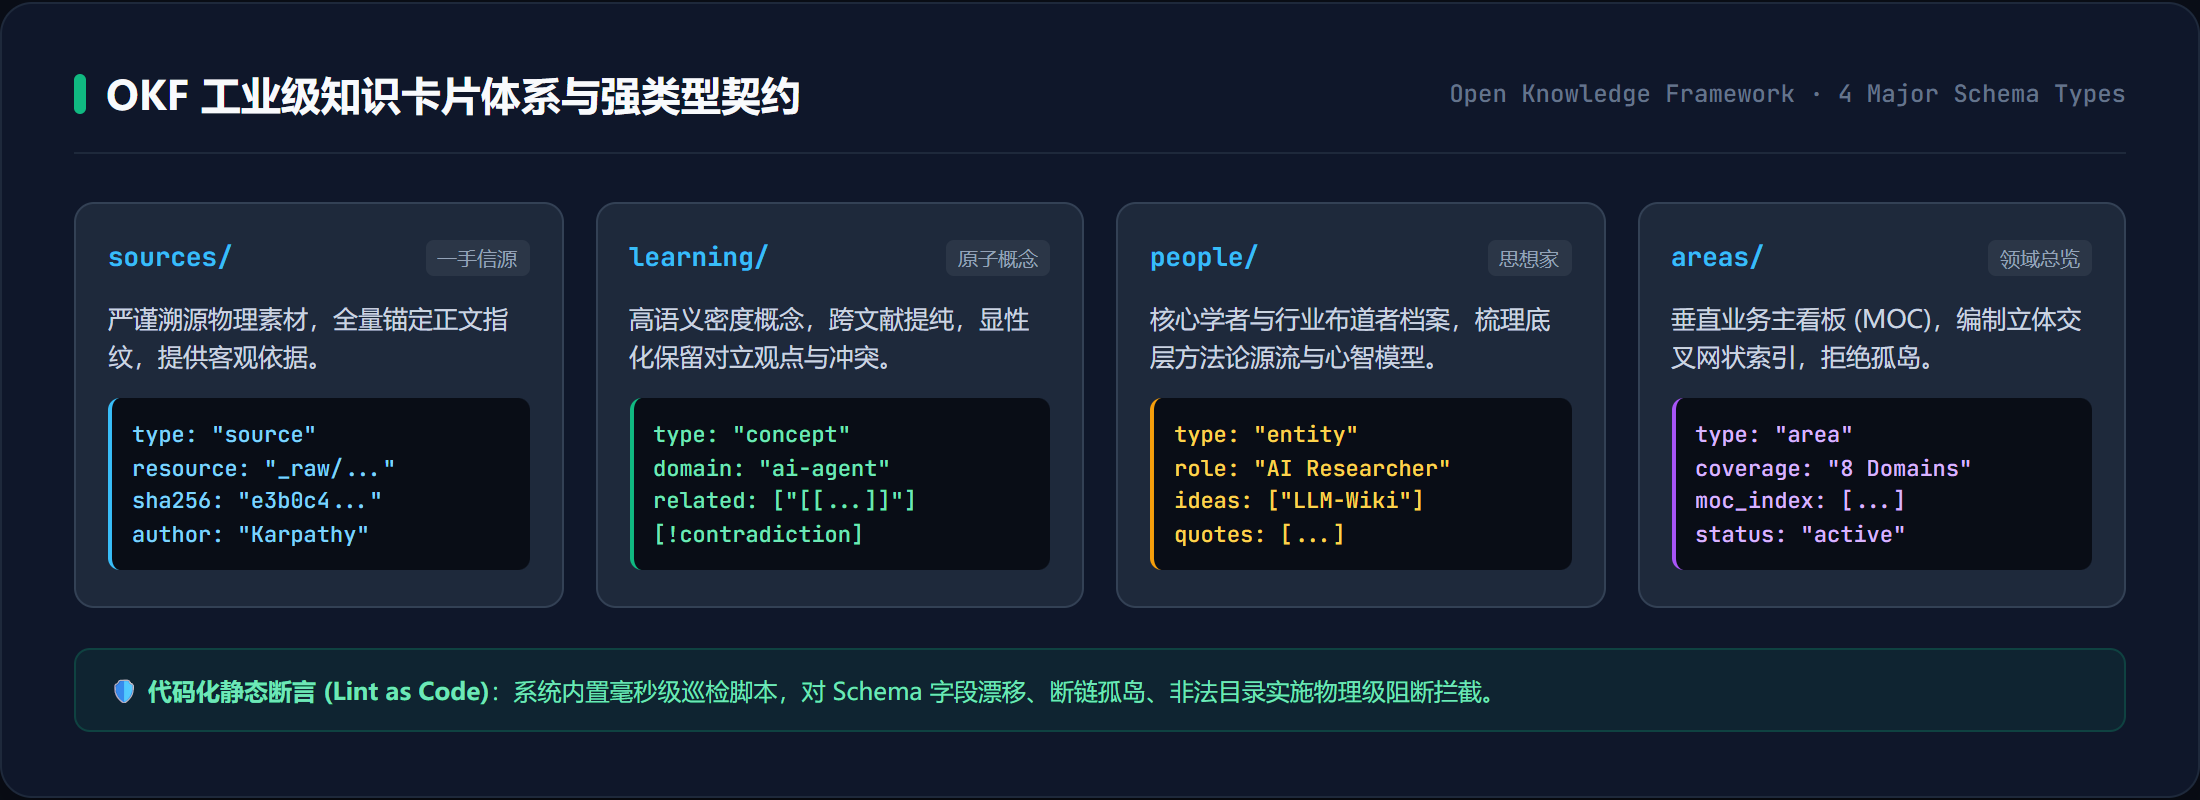Click the areas/ card heading
The width and height of the screenshot is (2200, 800).
tap(1717, 257)
